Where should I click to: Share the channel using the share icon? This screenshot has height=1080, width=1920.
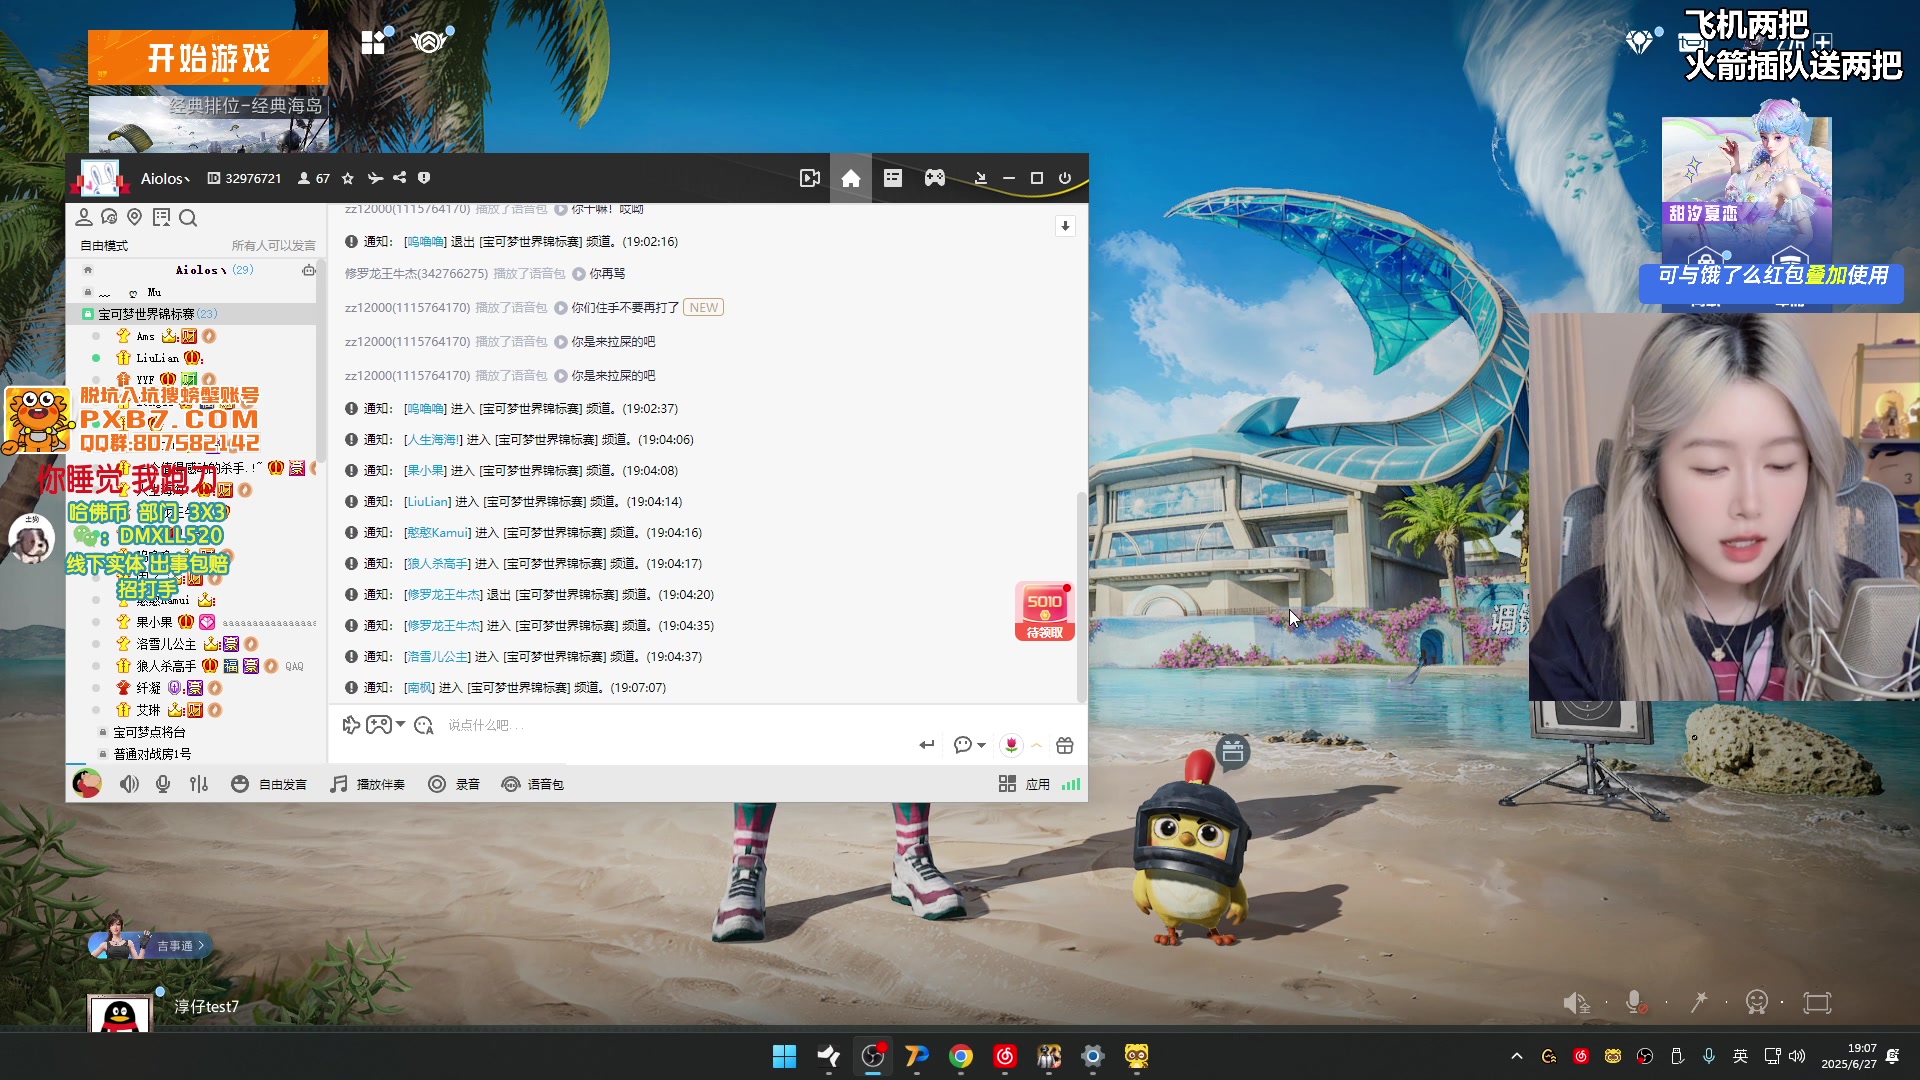pyautogui.click(x=400, y=178)
